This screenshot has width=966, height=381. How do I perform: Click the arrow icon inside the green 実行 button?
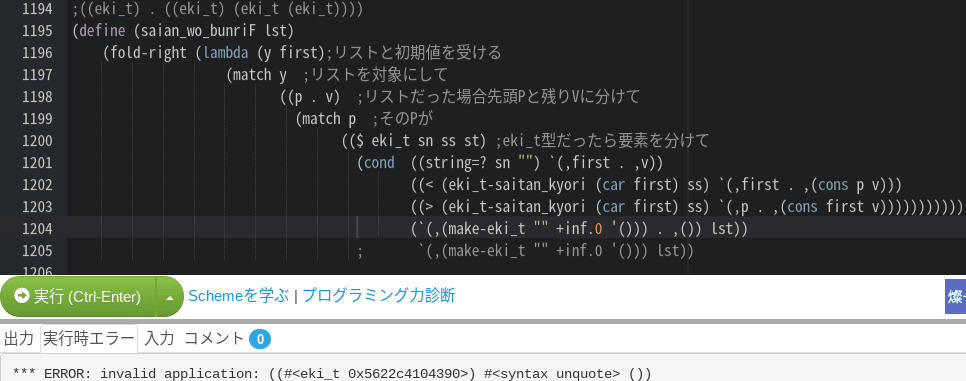[x=22, y=296]
